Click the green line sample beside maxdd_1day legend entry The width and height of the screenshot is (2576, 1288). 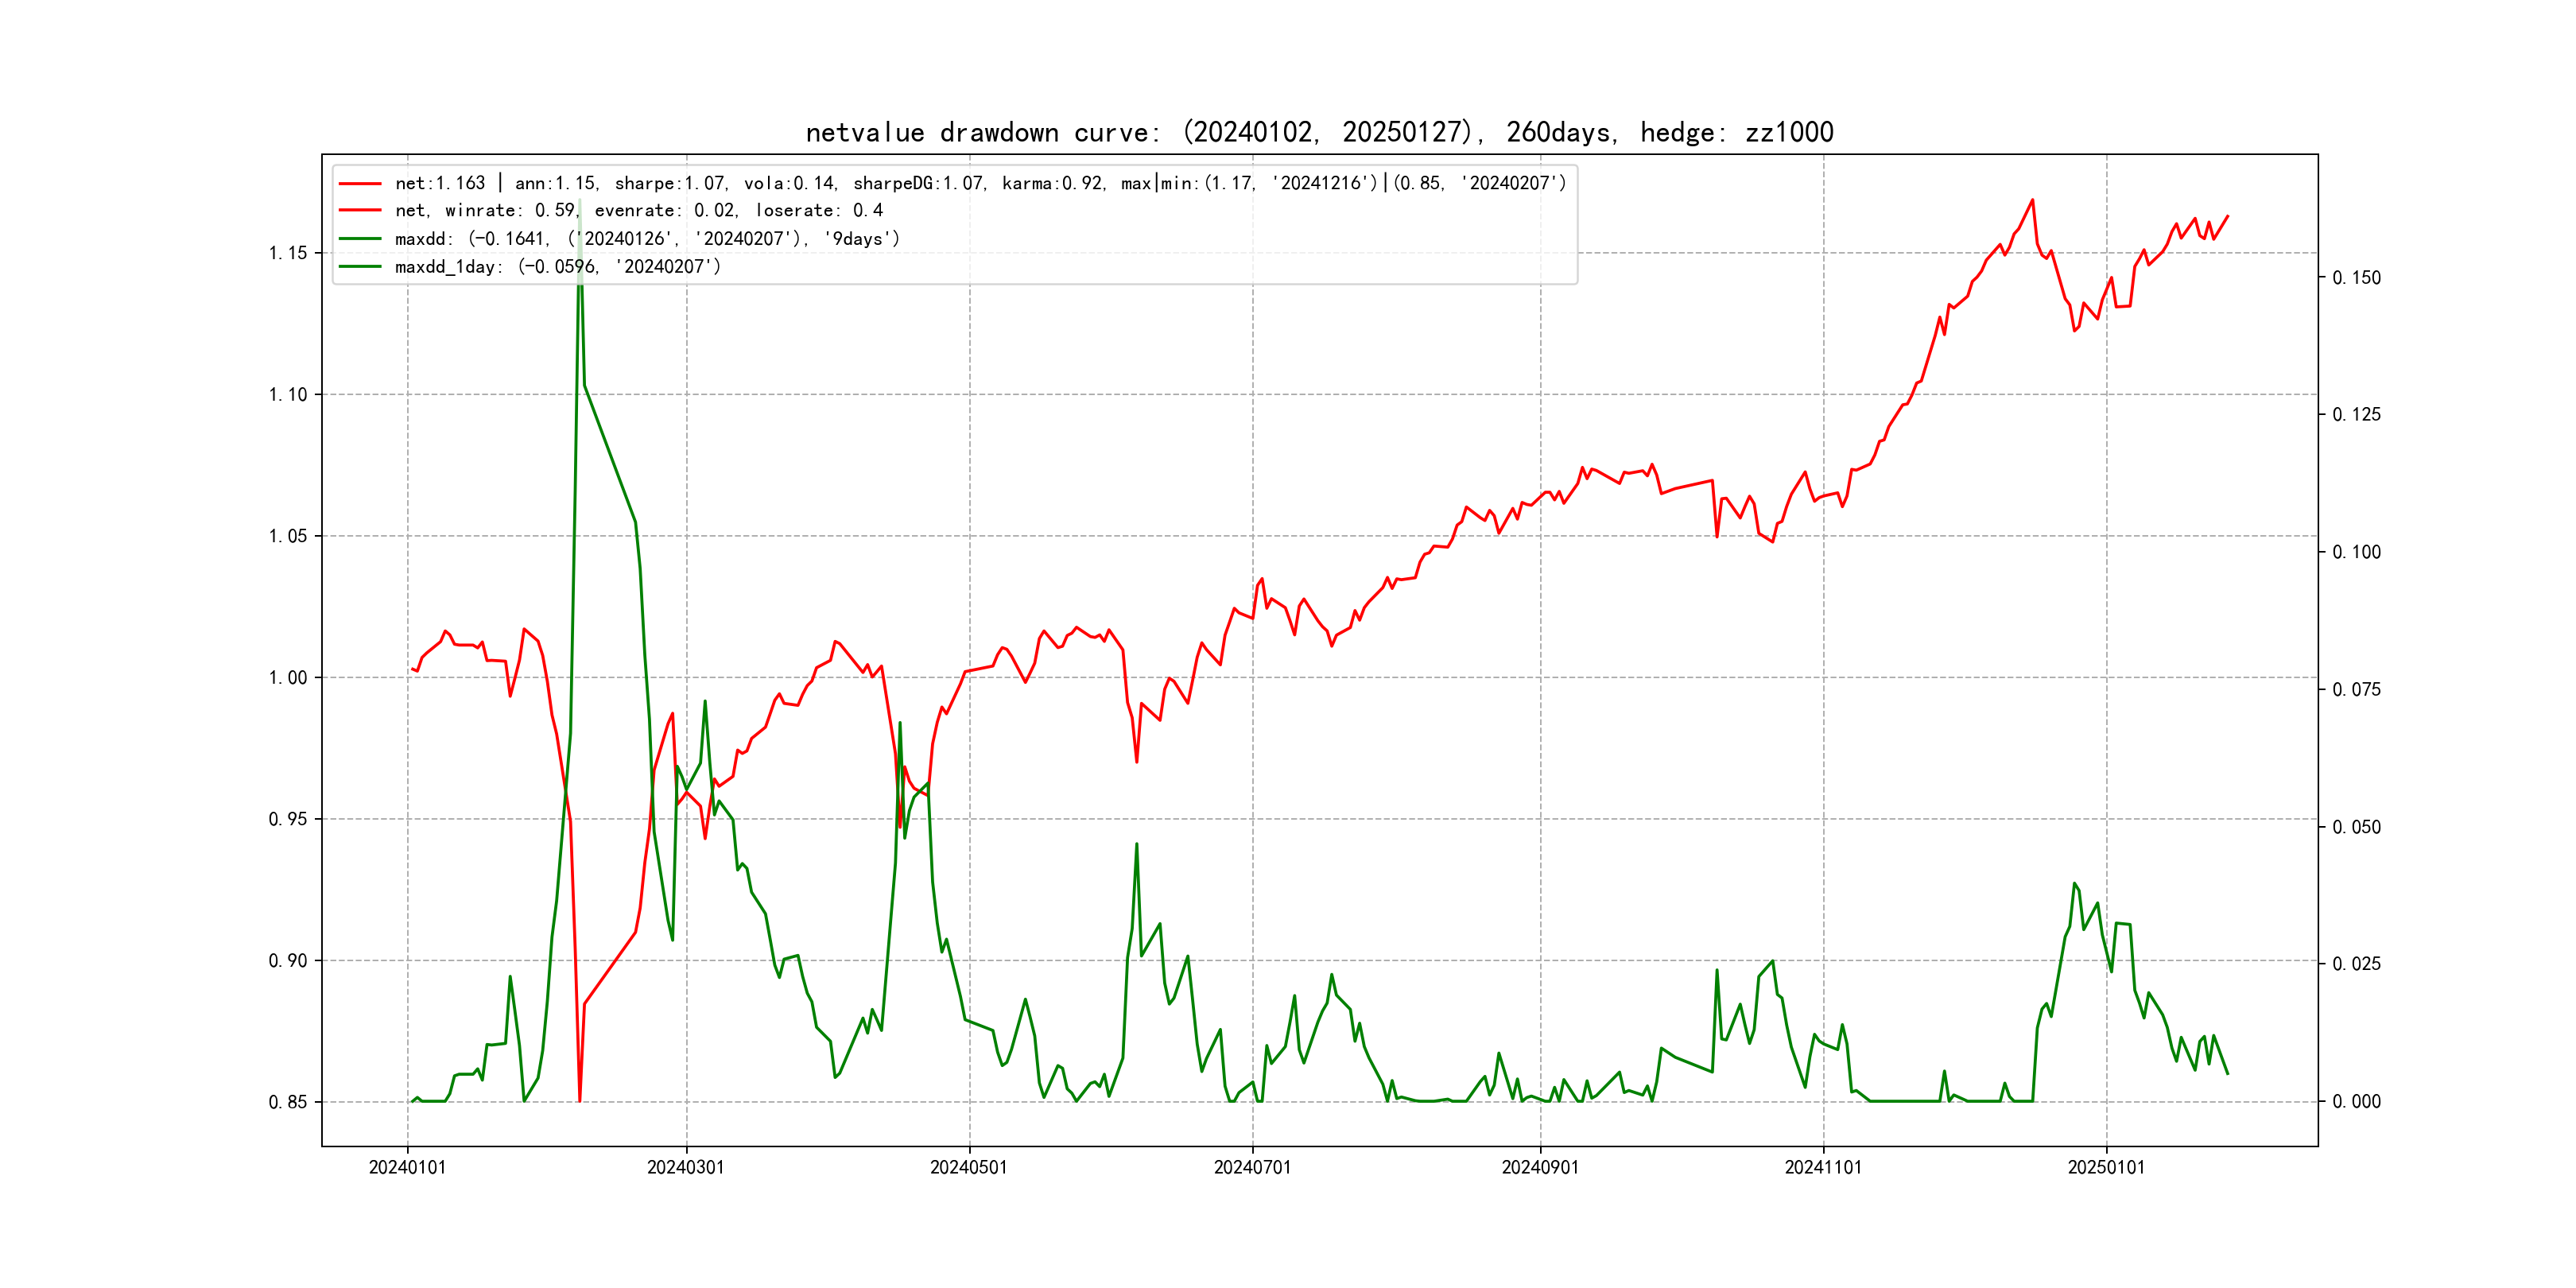360,267
